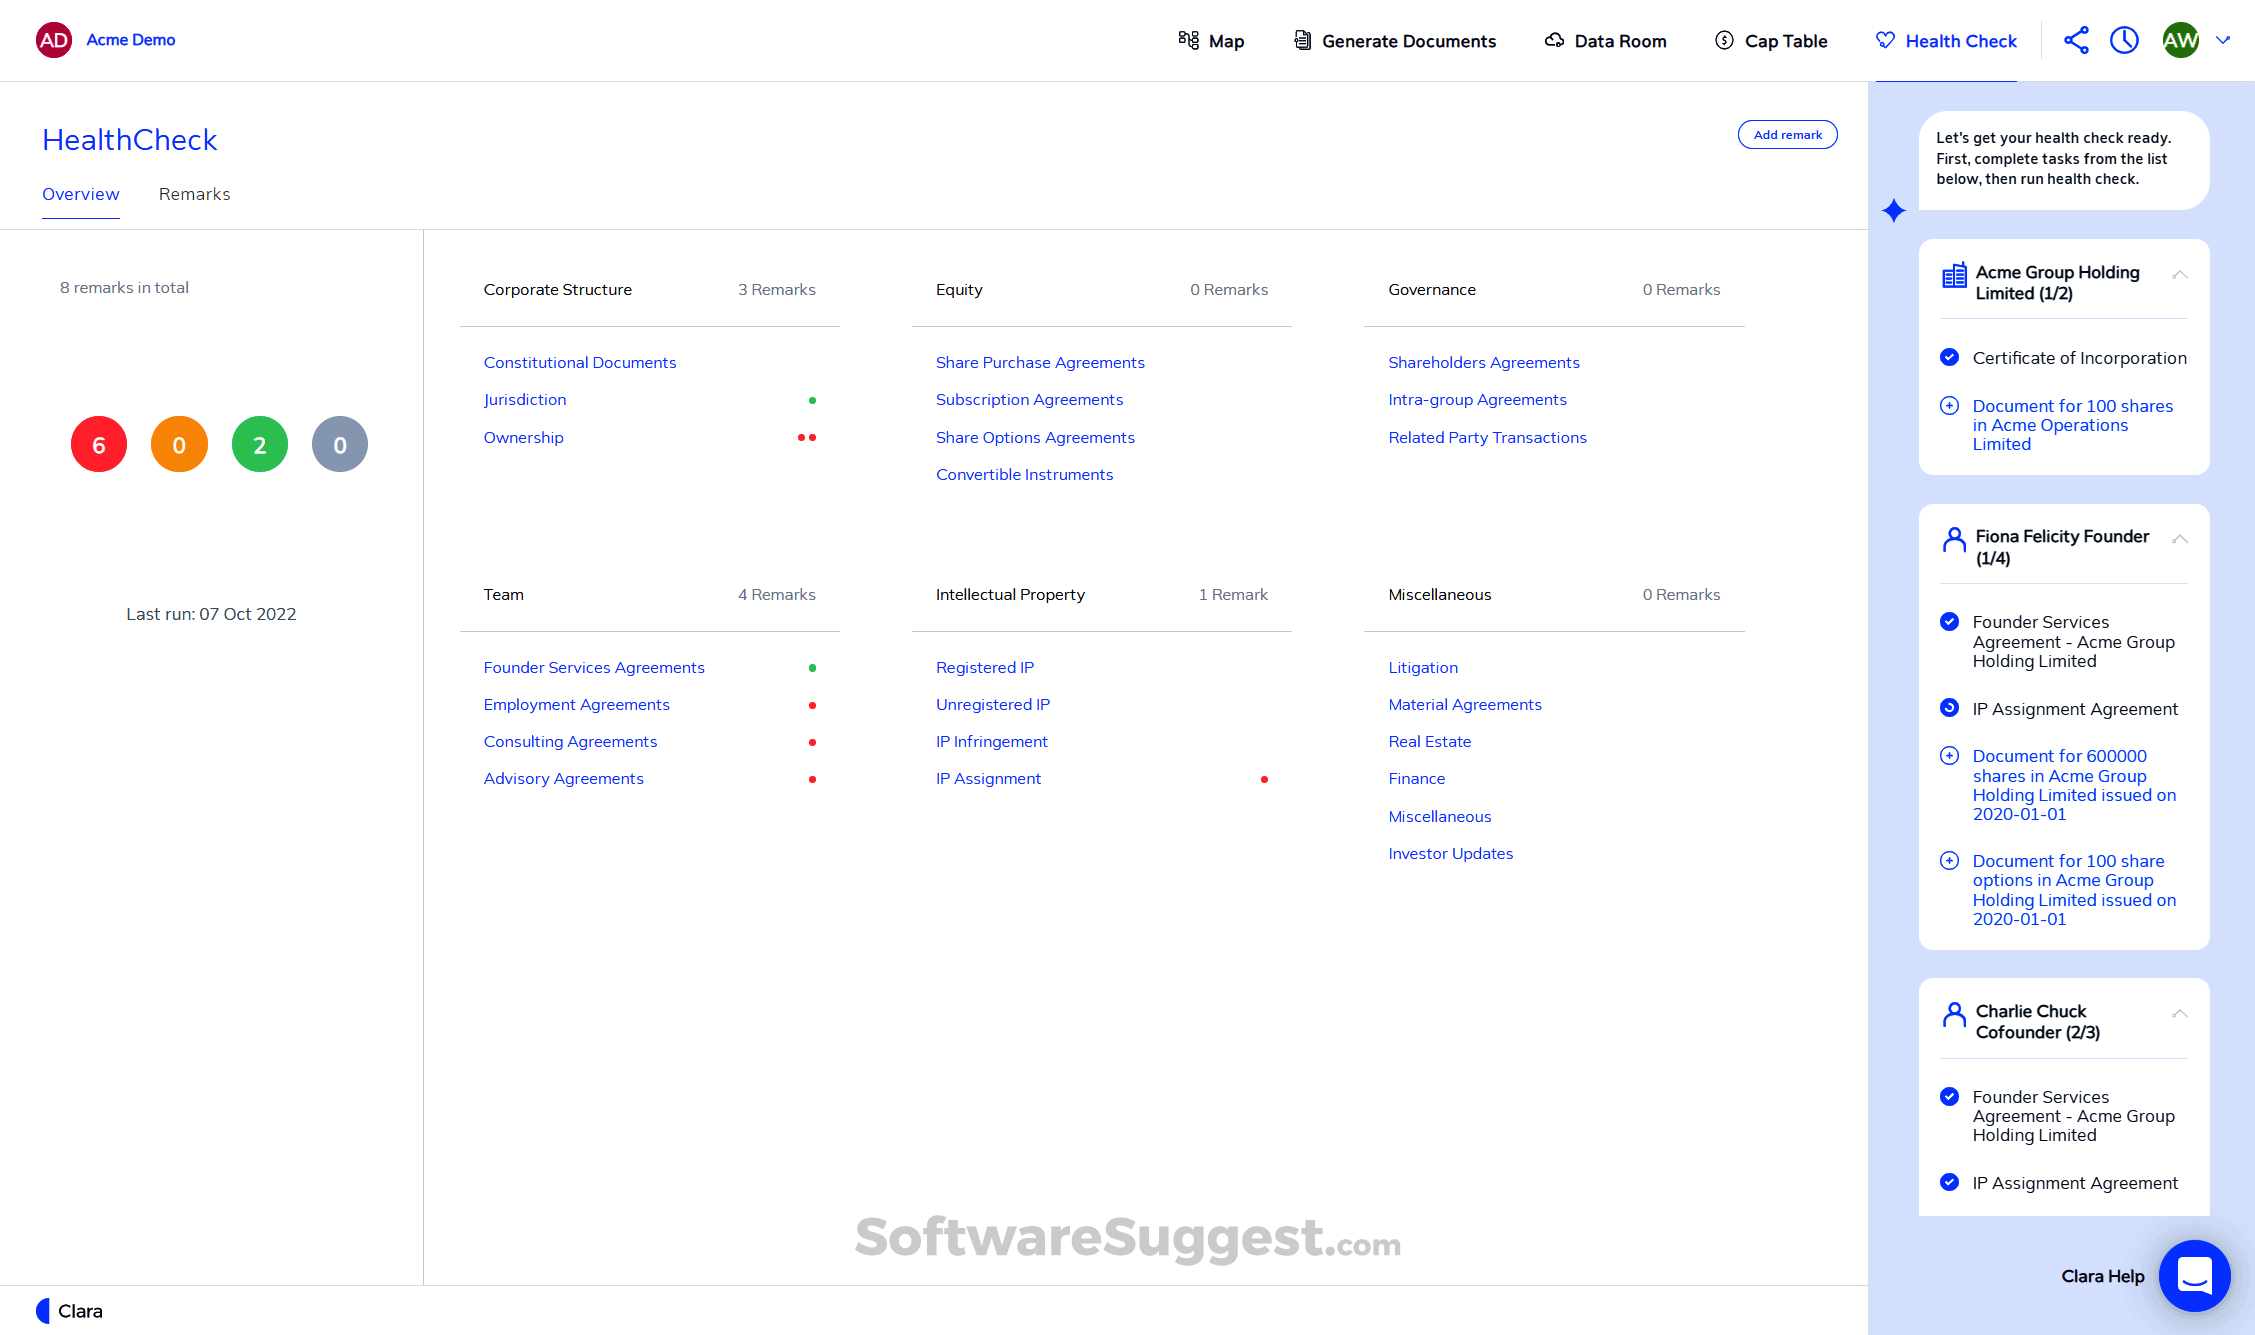This screenshot has width=2255, height=1335.
Task: Toggle Charlie's IP Assignment Agreement checkmark
Action: tap(1949, 1182)
